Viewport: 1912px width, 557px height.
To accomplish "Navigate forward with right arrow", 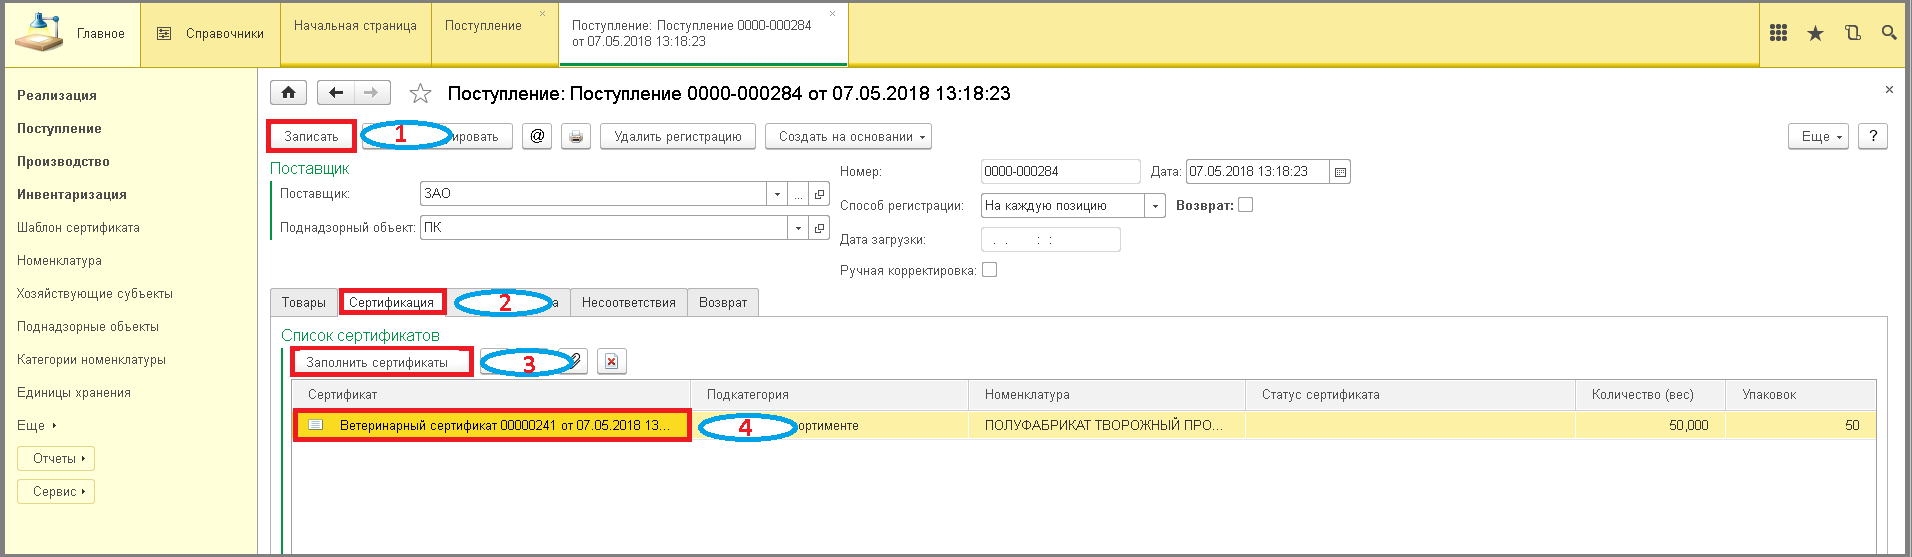I will pyautogui.click(x=371, y=93).
